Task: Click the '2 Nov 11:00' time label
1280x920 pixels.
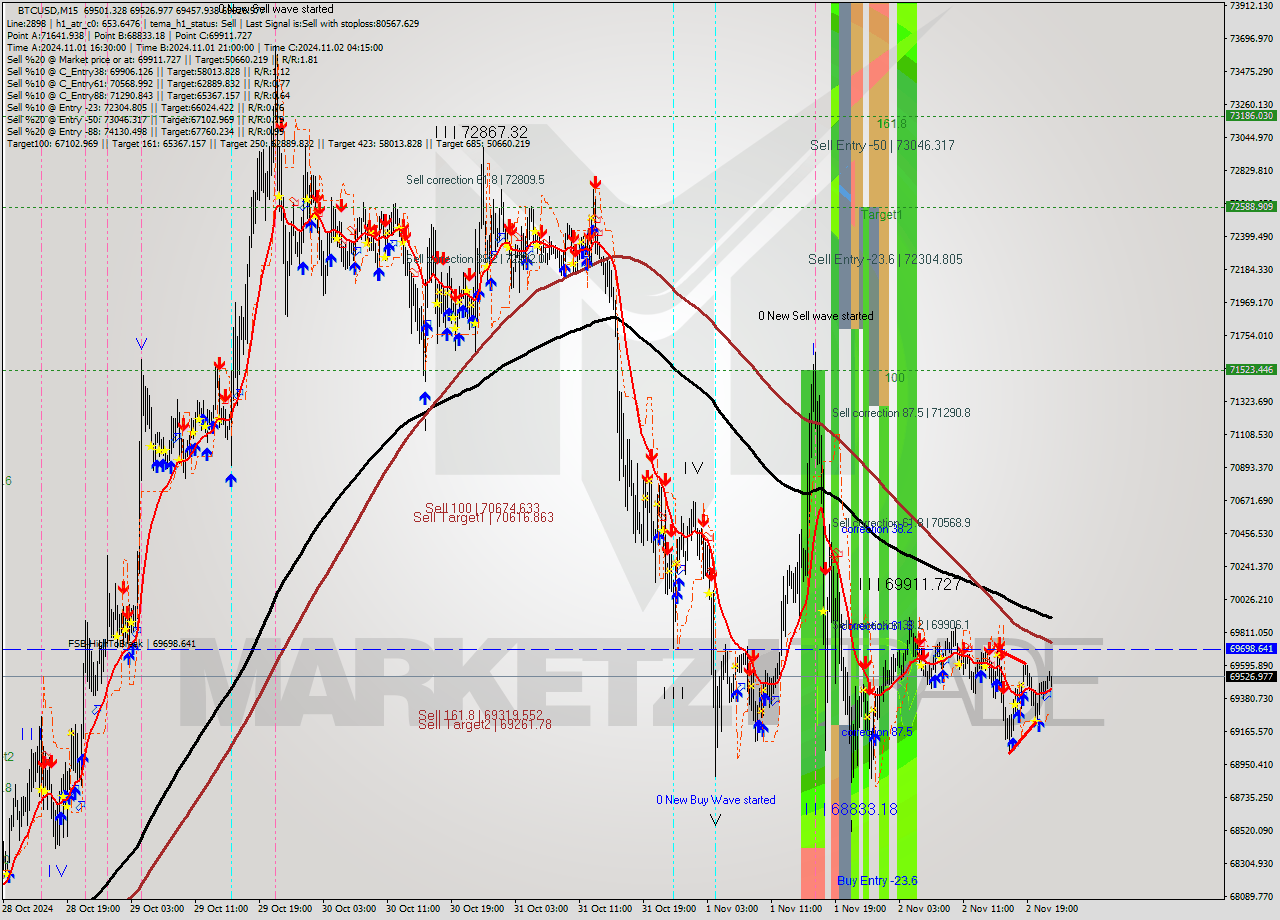Action: pyautogui.click(x=987, y=909)
